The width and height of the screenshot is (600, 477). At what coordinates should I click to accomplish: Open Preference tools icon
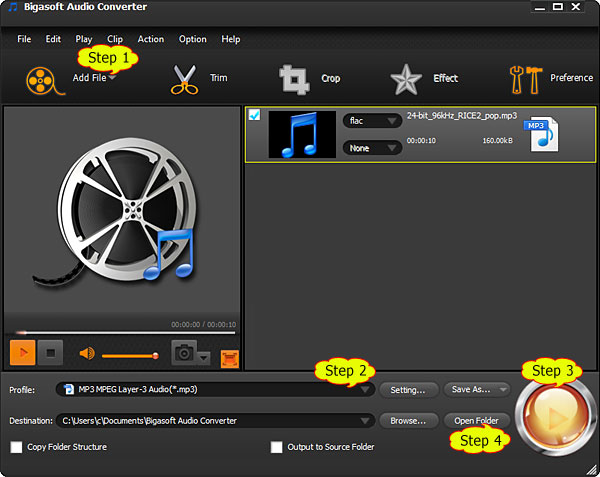pos(526,80)
